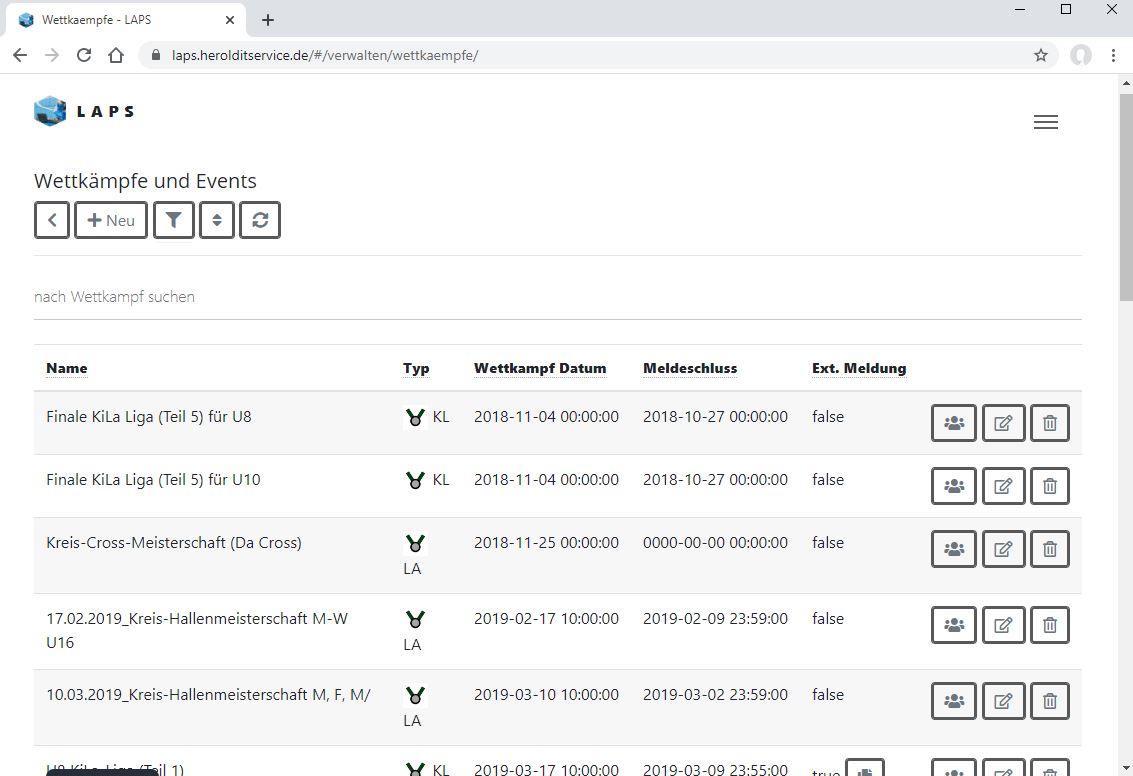Viewport: 1133px width, 776px height.
Task: Bookmark this page with the star
Action: click(1041, 55)
